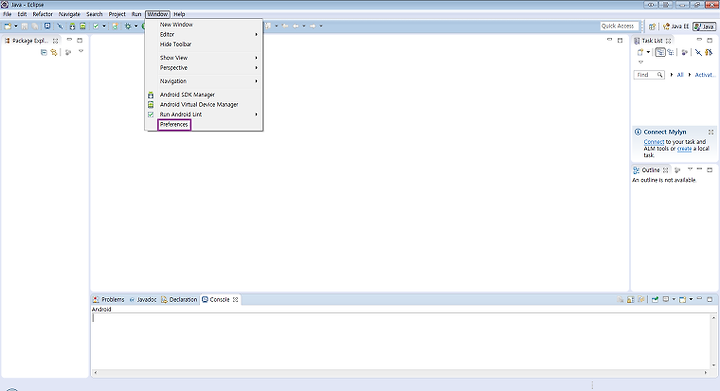This screenshot has width=720, height=391.
Task: Select the Task List tab
Action: pyautogui.click(x=652, y=41)
